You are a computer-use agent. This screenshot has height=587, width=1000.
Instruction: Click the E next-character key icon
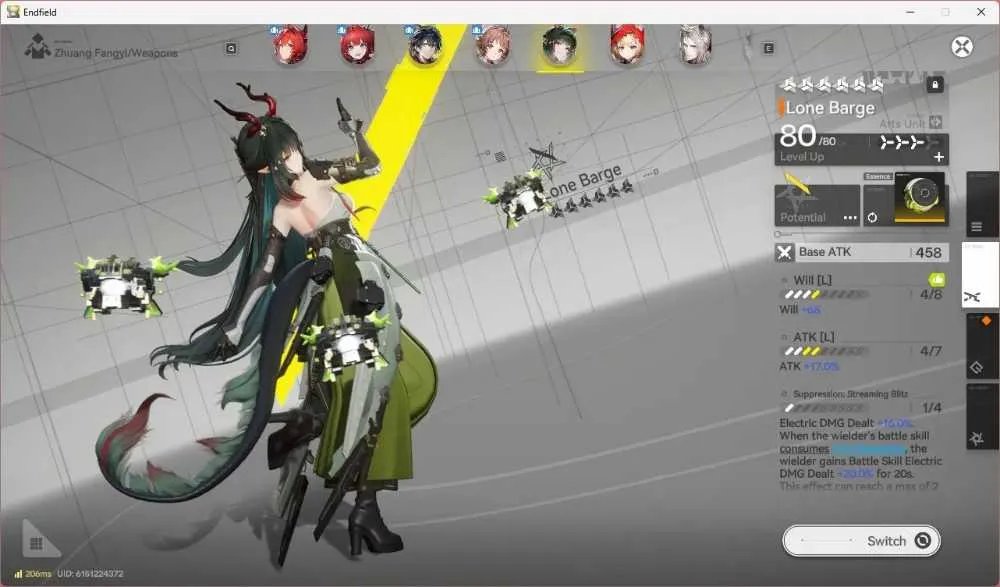pos(768,48)
